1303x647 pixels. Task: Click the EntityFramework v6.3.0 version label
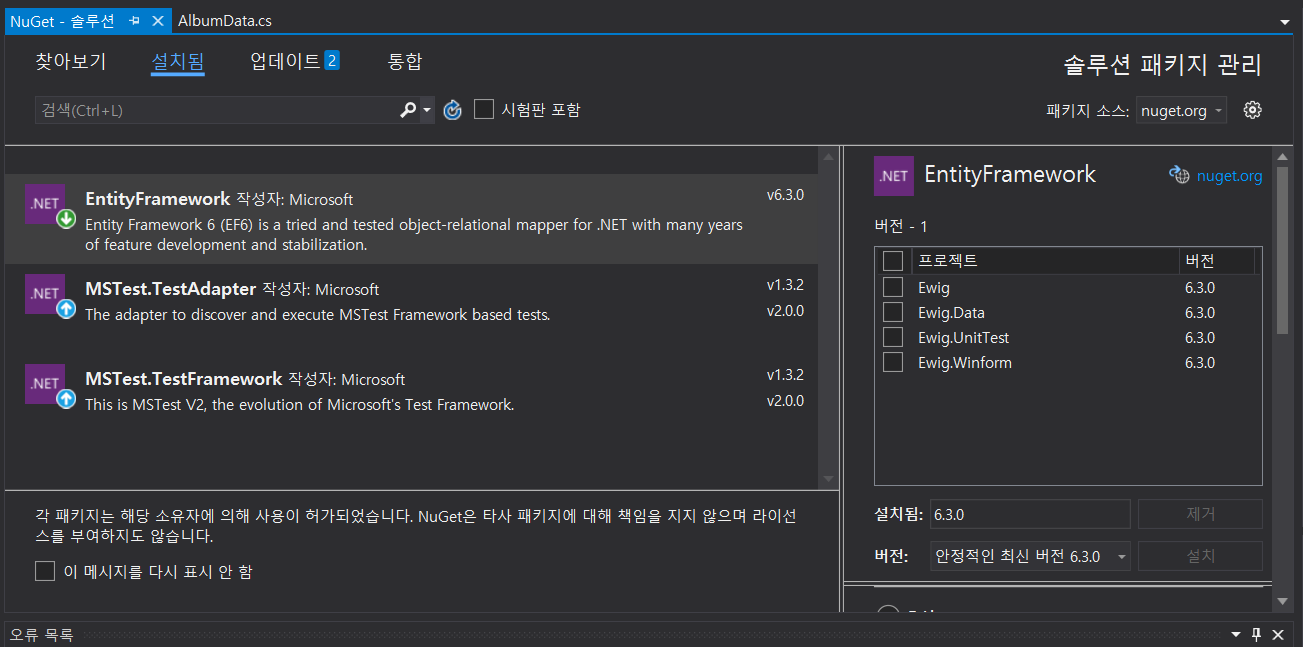785,195
